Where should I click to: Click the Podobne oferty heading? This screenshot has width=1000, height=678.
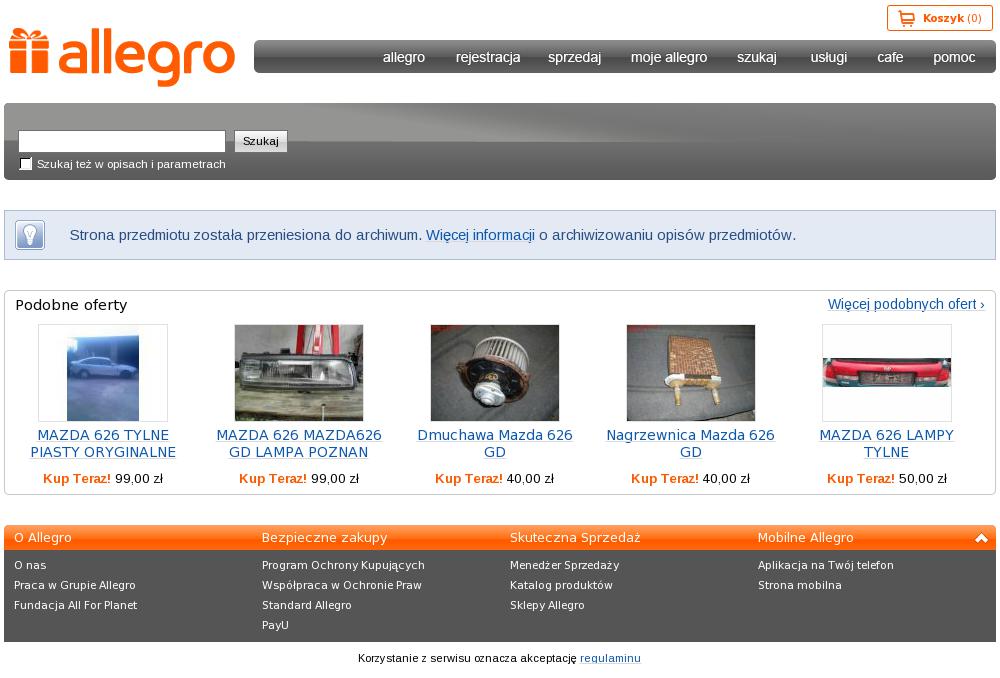click(x=71, y=305)
